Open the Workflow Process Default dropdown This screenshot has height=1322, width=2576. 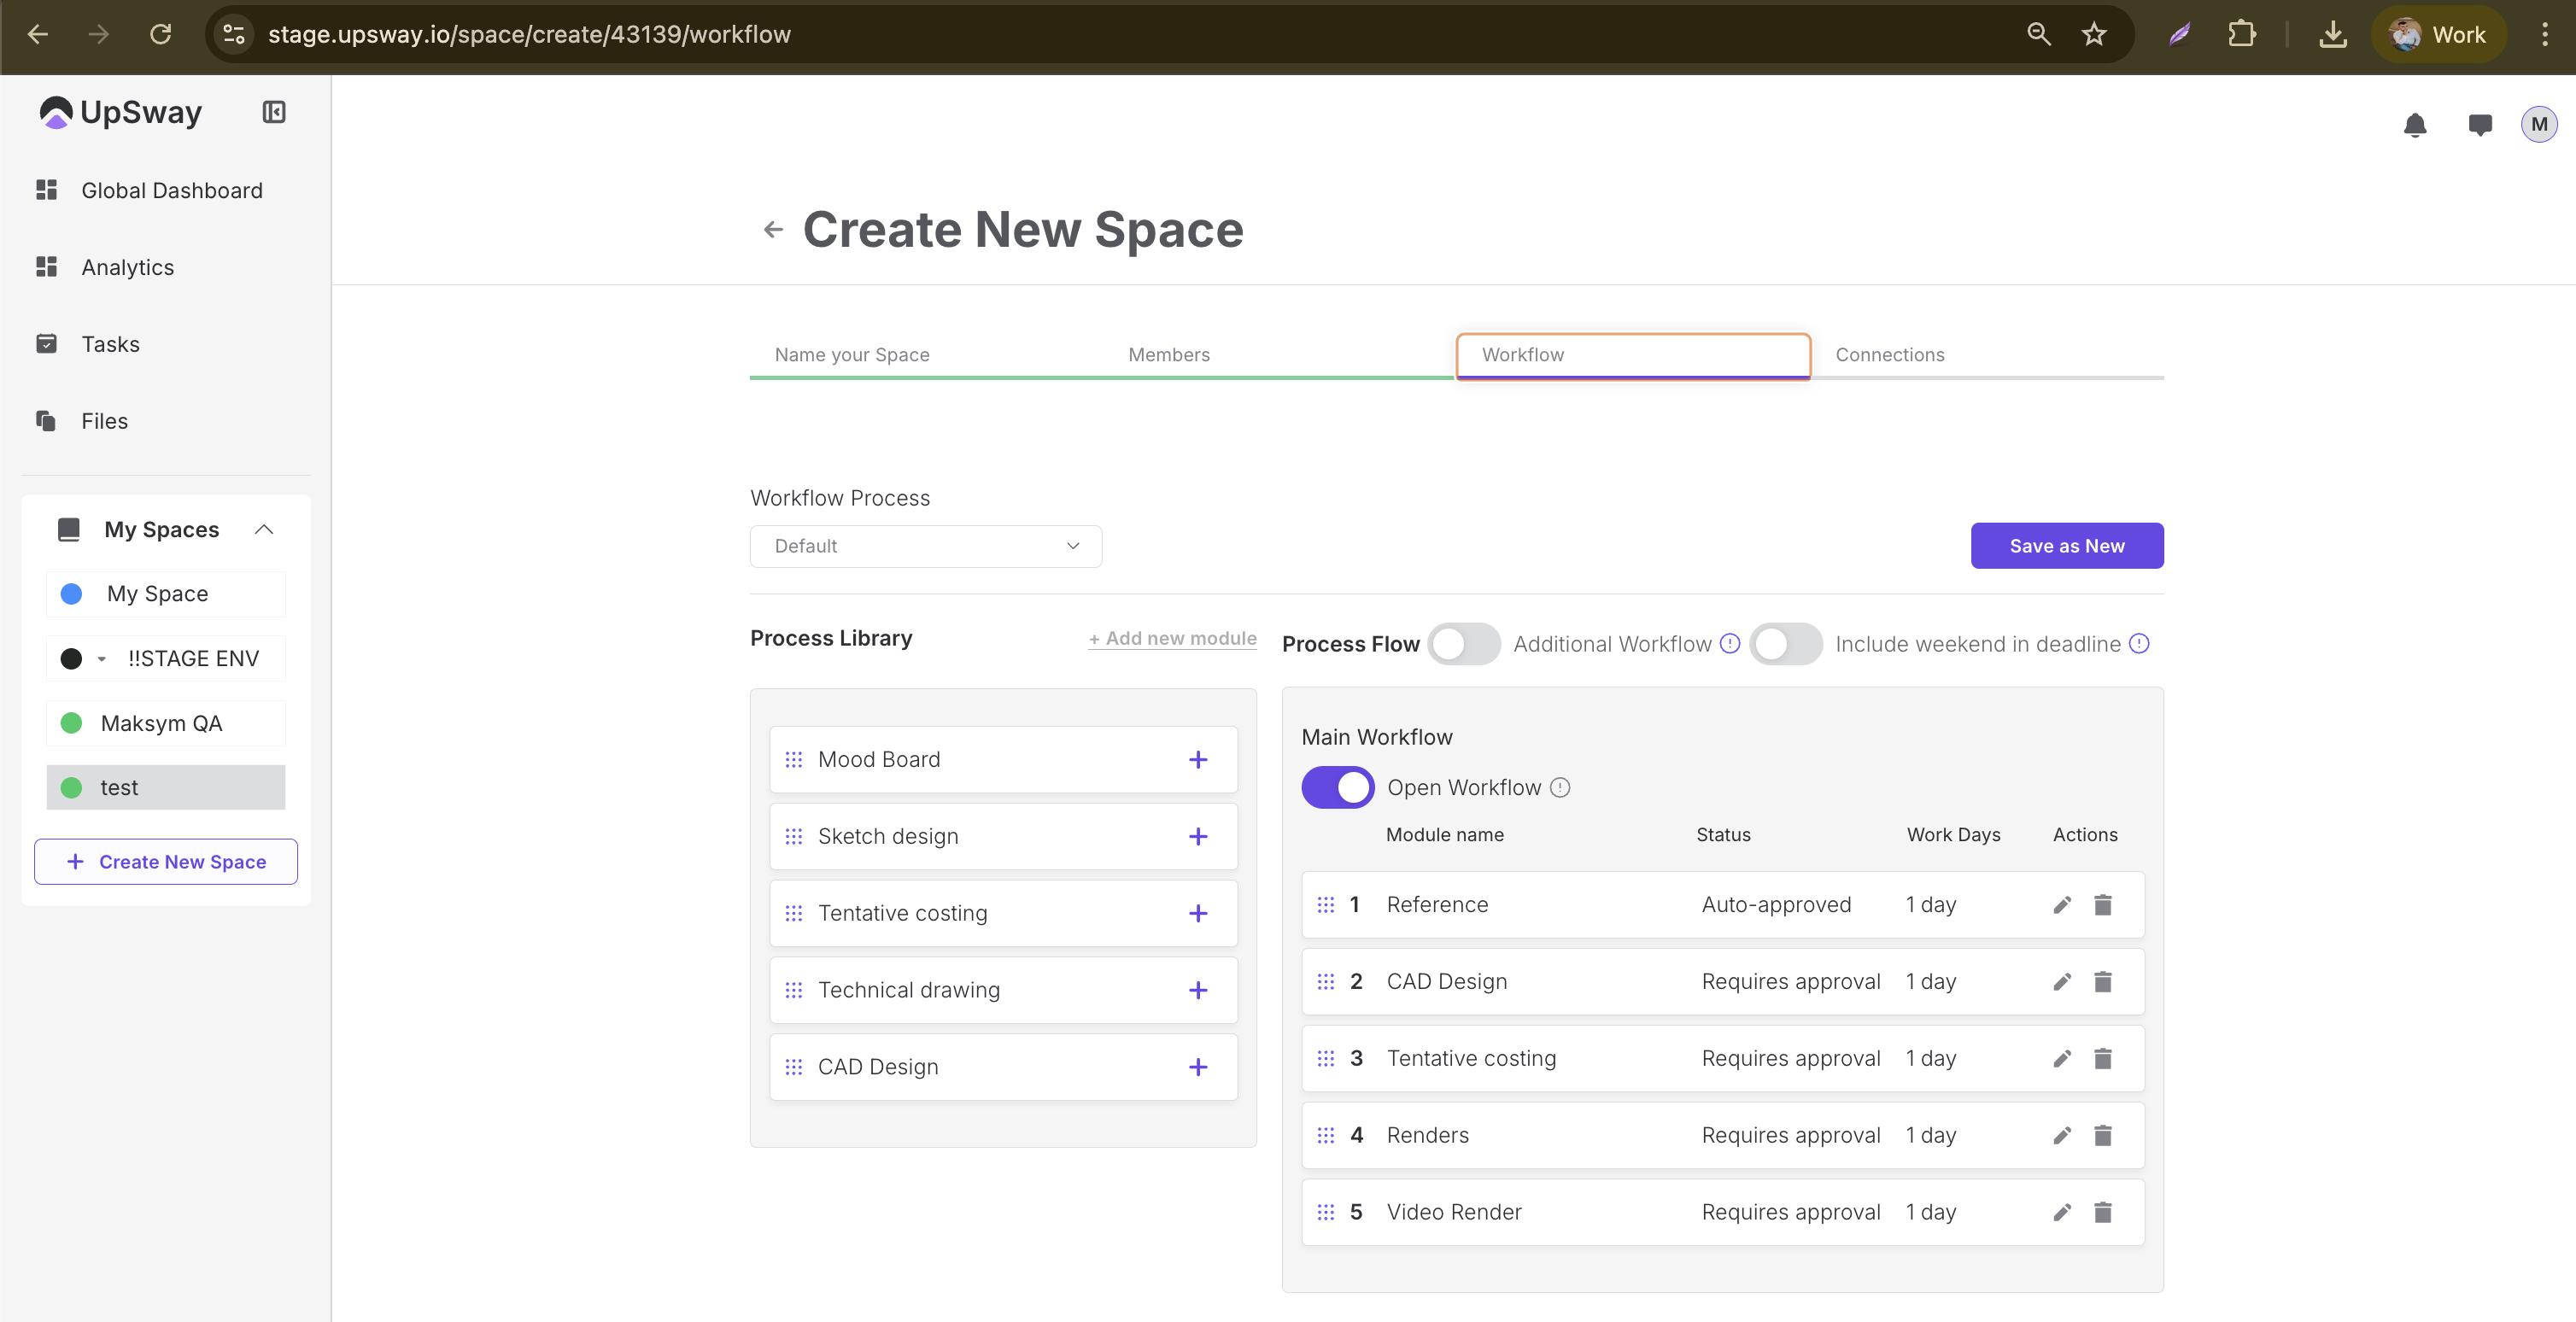925,546
